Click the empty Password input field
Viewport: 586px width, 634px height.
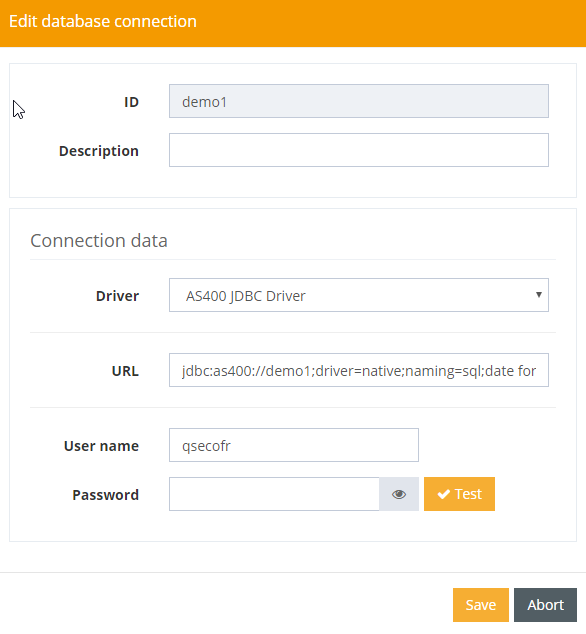point(274,494)
